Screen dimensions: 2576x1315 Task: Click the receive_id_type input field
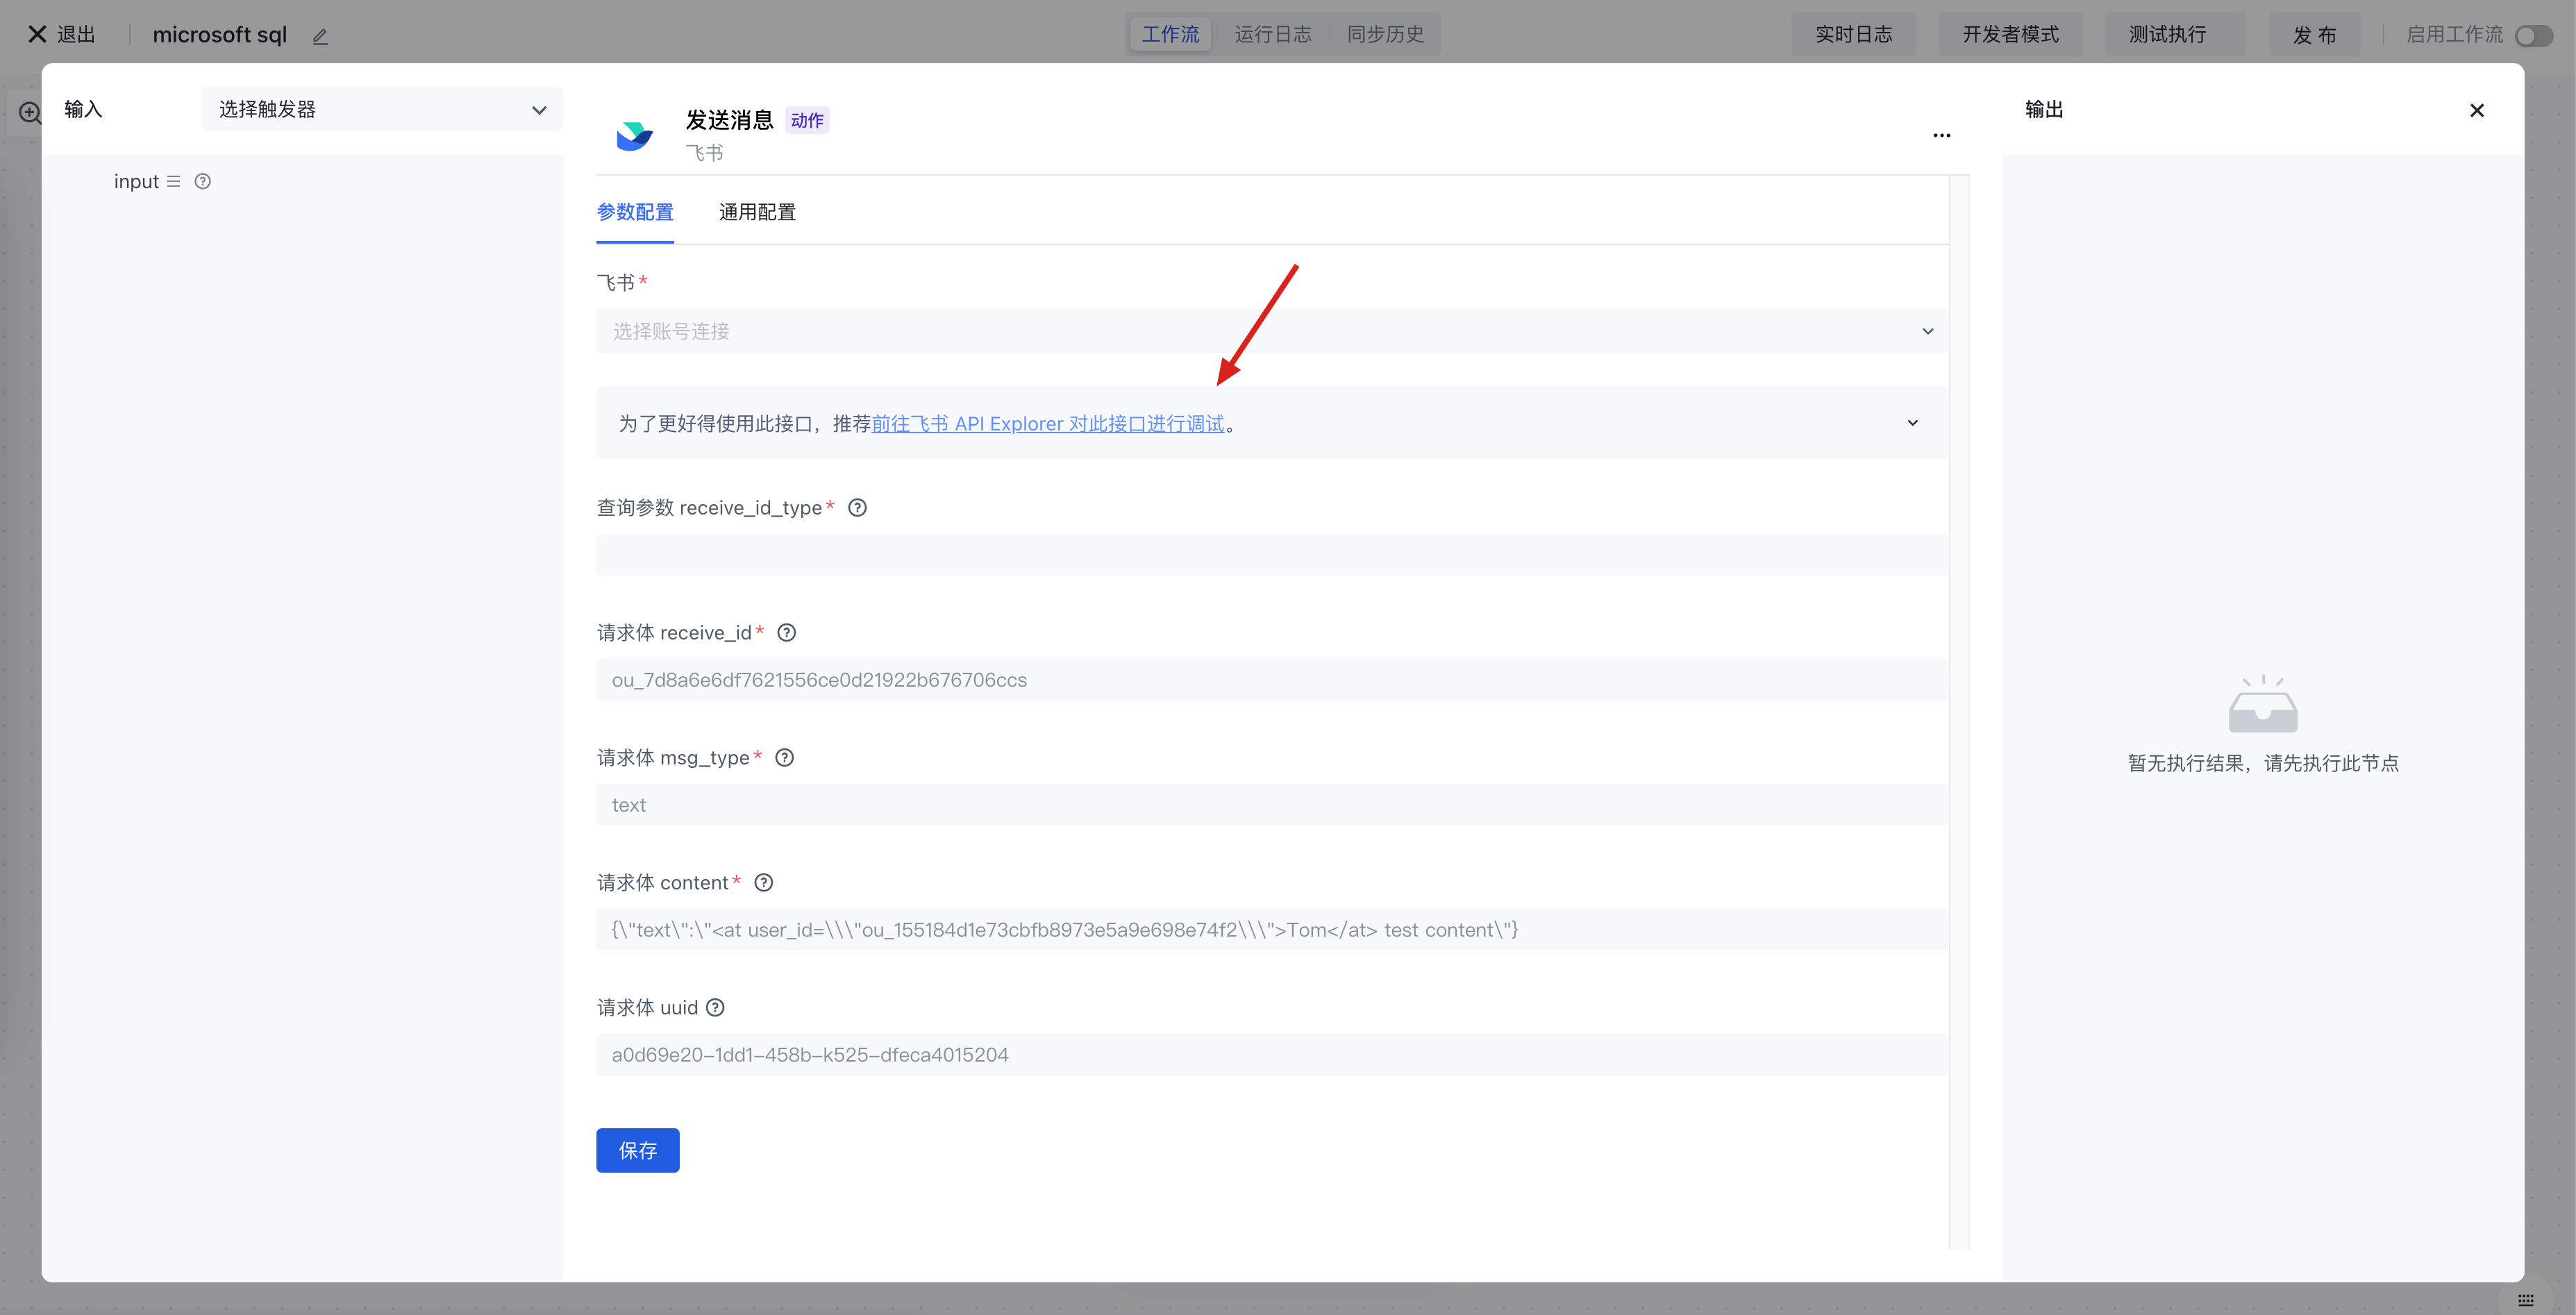pyautogui.click(x=1270, y=555)
